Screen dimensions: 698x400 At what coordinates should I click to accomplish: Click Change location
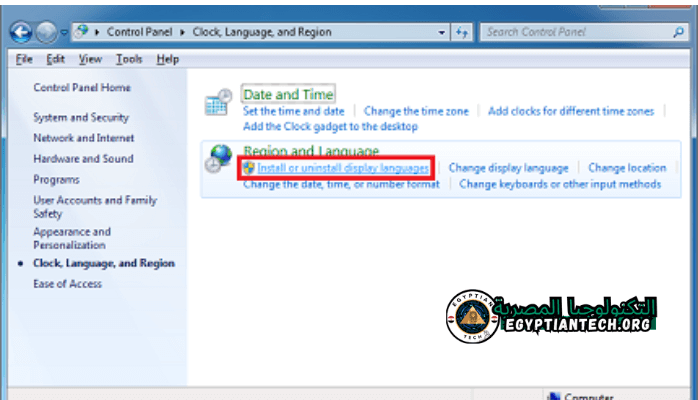coord(627,168)
